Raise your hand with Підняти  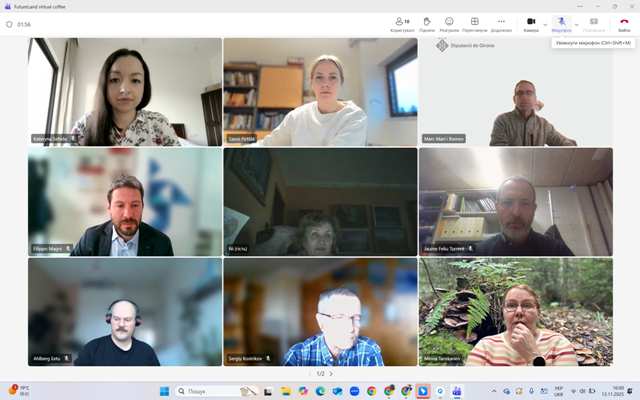(426, 22)
